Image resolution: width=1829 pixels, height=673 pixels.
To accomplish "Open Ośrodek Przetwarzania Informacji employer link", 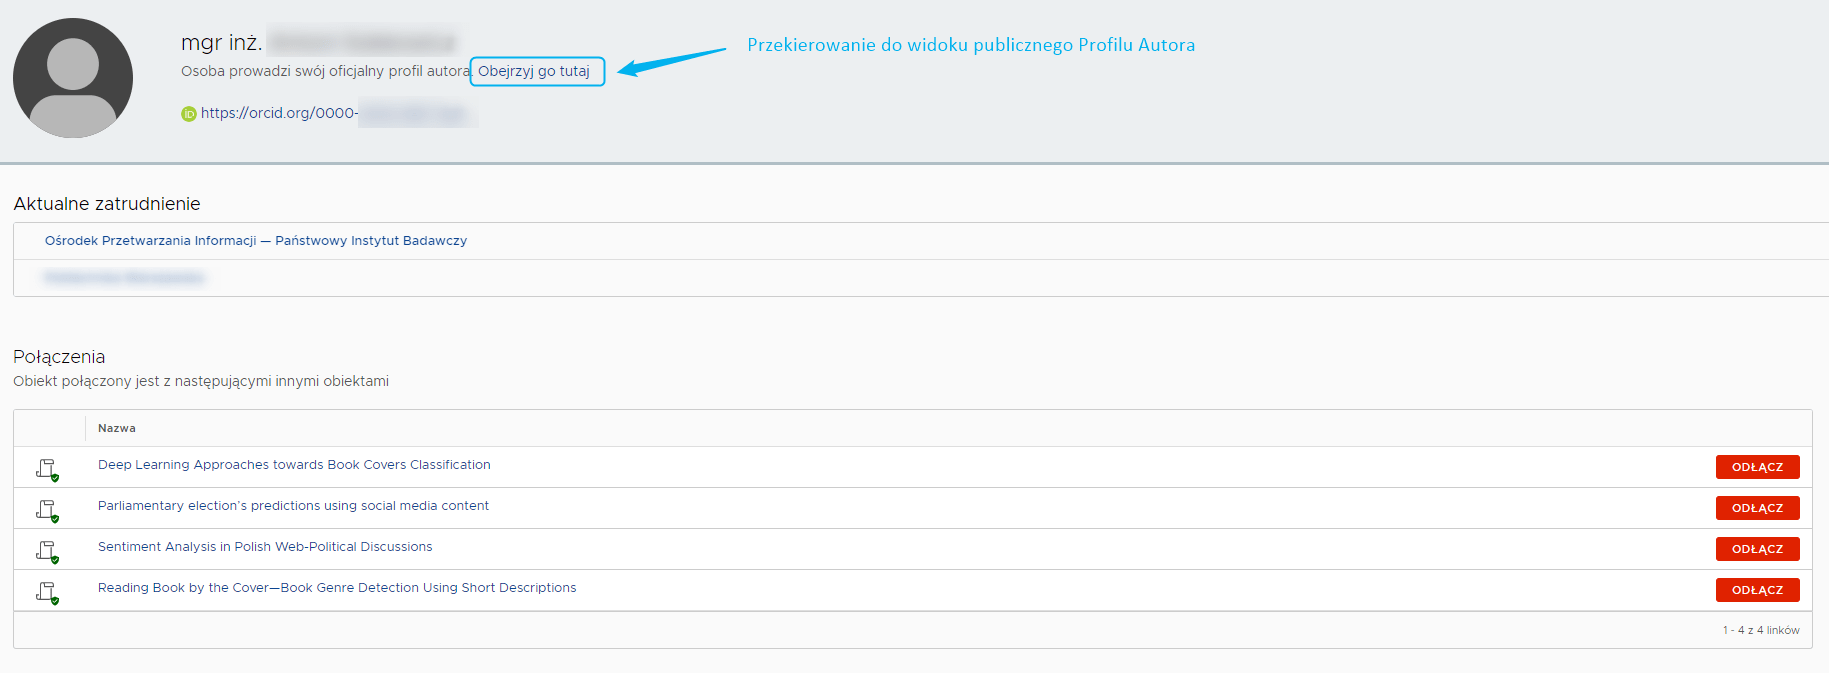I will 255,241.
